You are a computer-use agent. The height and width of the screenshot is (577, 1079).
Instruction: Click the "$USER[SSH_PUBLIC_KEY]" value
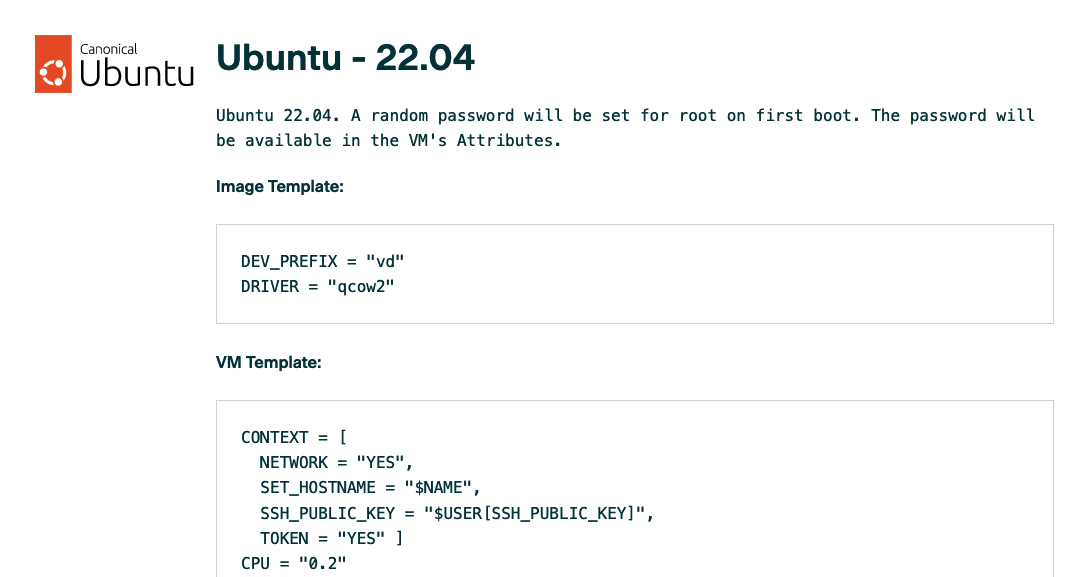click(538, 513)
